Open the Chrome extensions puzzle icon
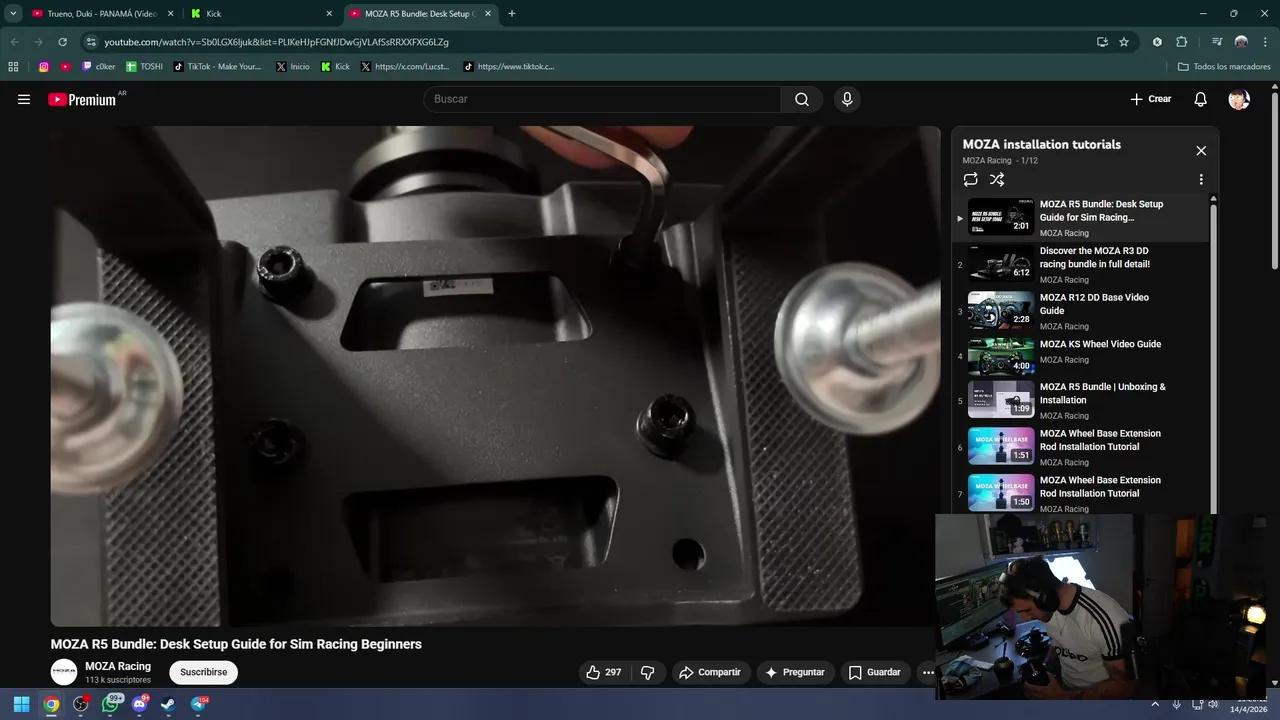 [x=1181, y=42]
